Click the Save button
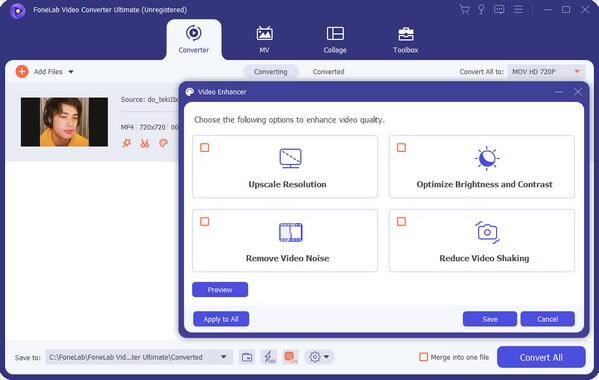The height and width of the screenshot is (380, 599). coord(490,319)
